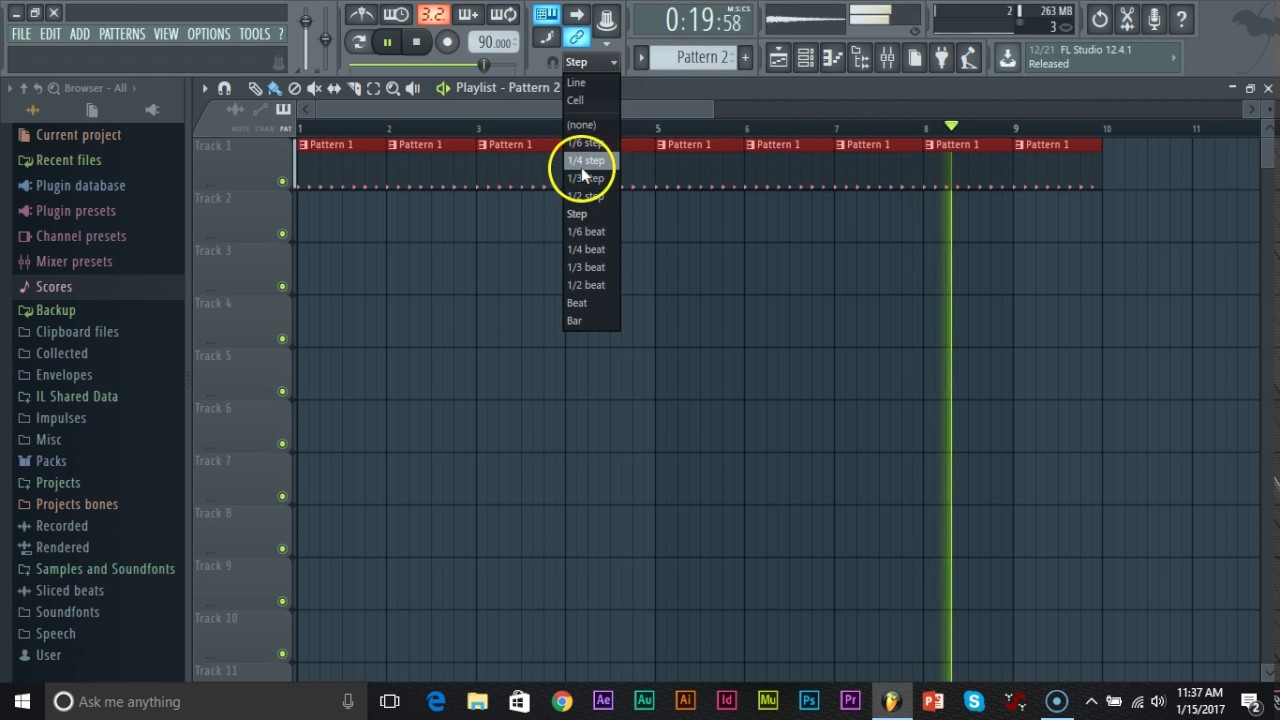The height and width of the screenshot is (720, 1280).
Task: Click the record button
Action: pyautogui.click(x=447, y=42)
